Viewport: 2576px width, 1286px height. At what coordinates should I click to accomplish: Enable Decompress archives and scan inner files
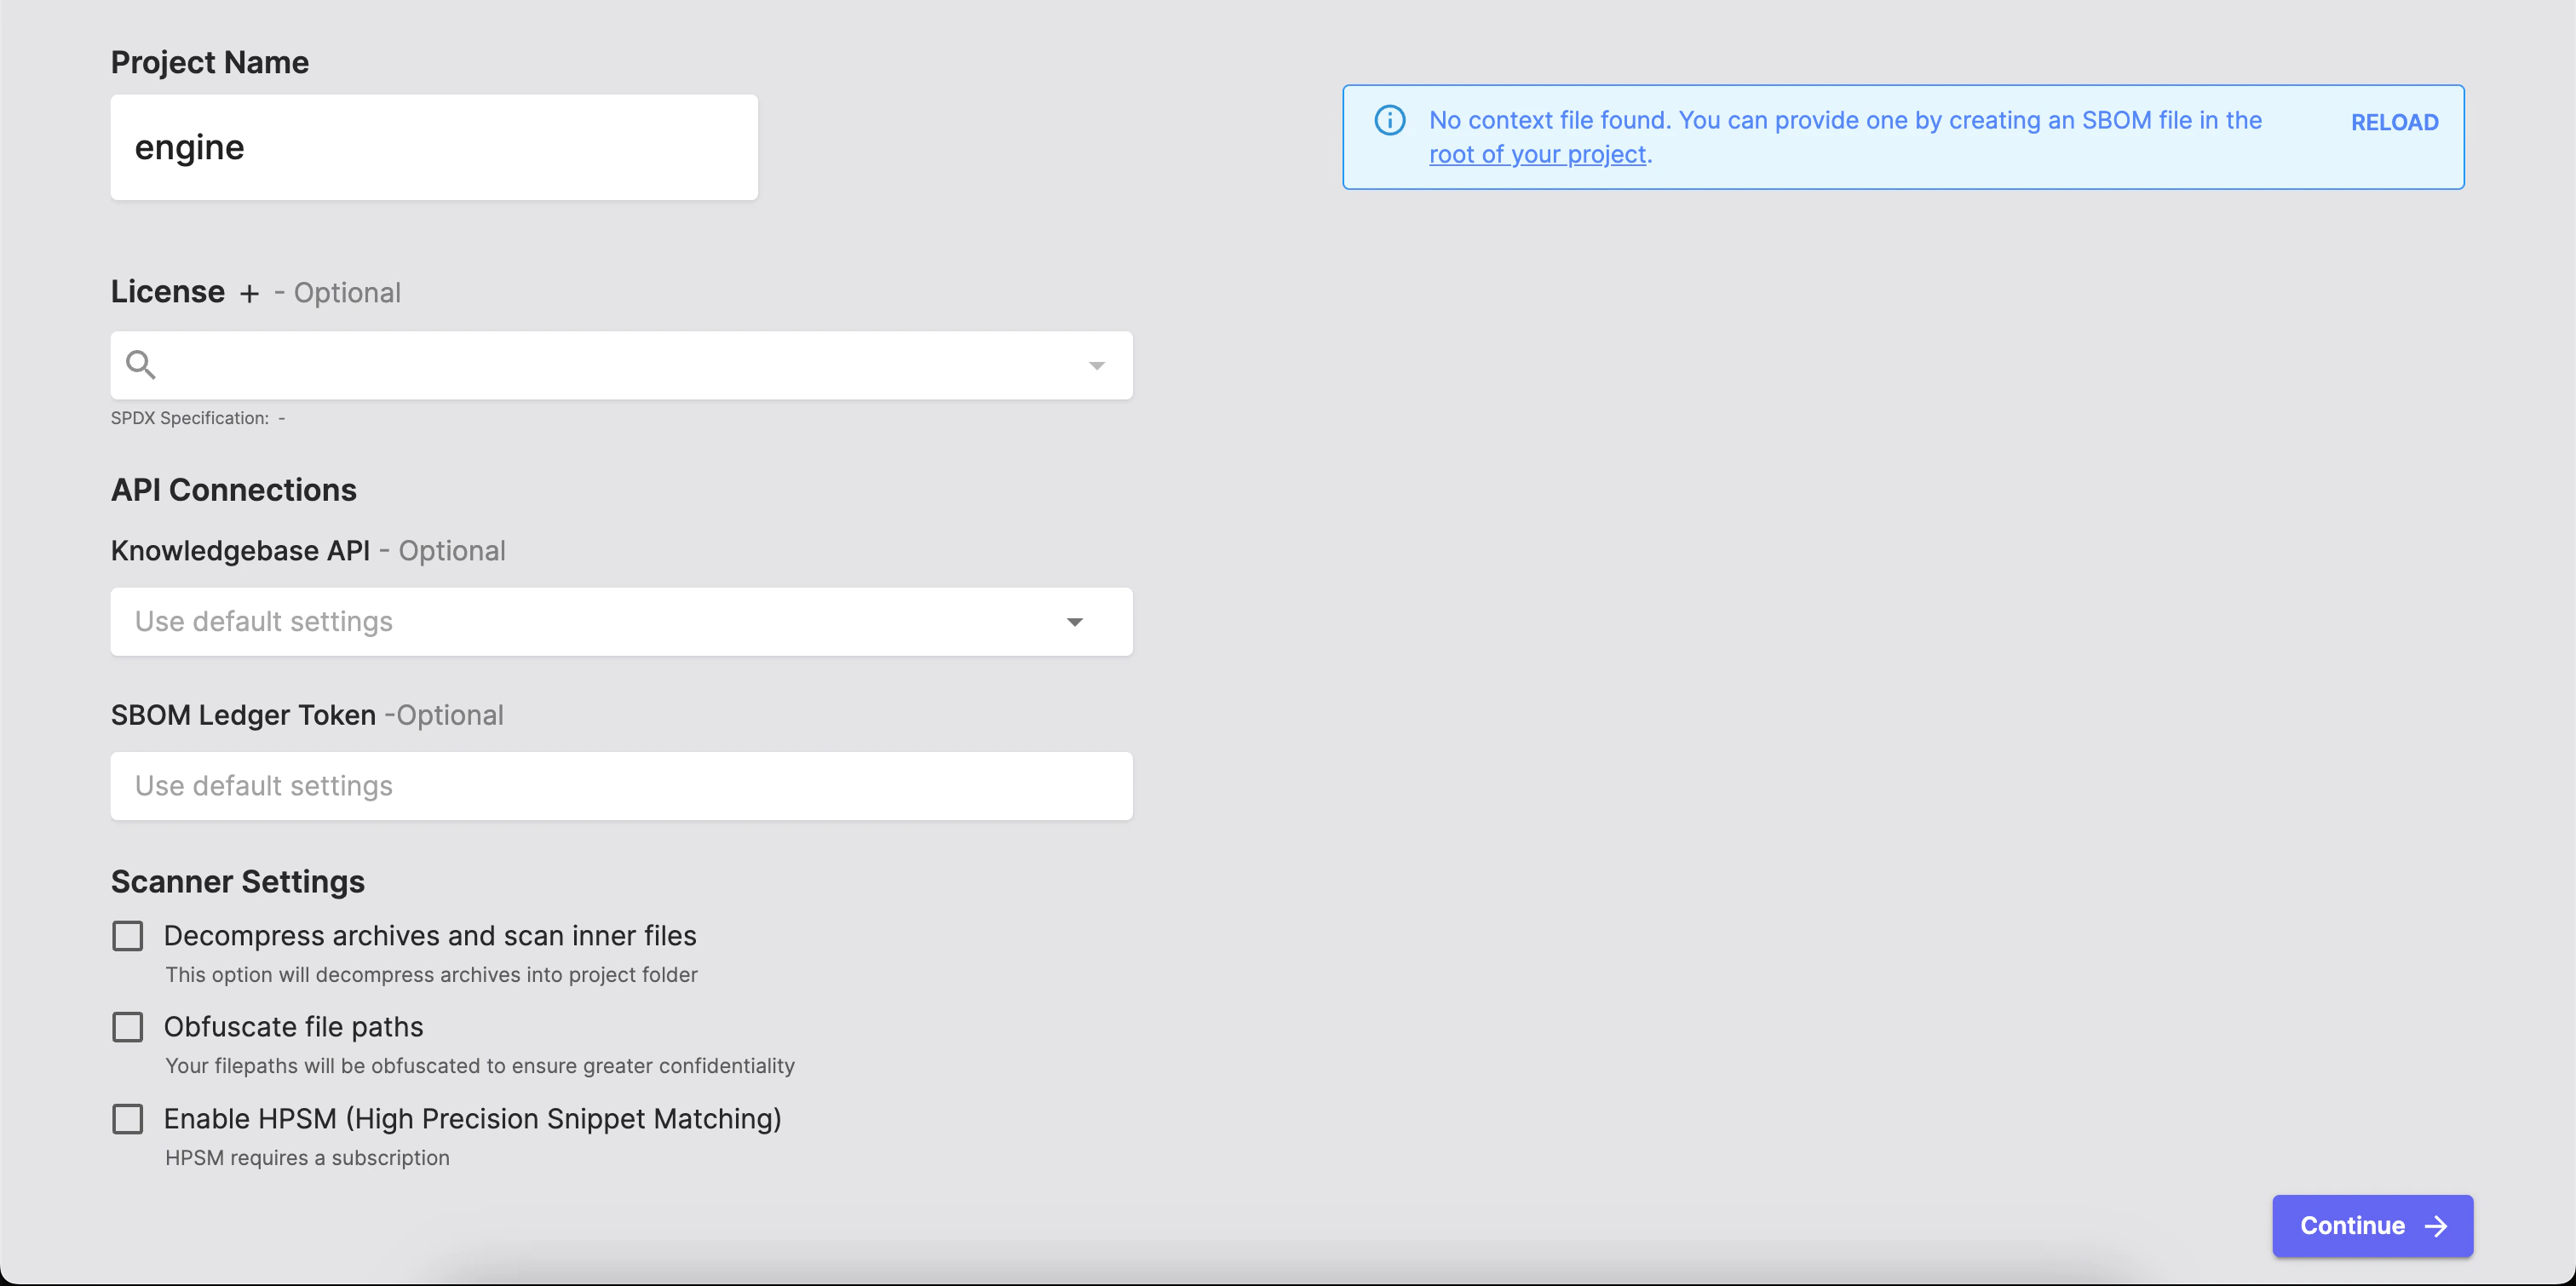[128, 935]
